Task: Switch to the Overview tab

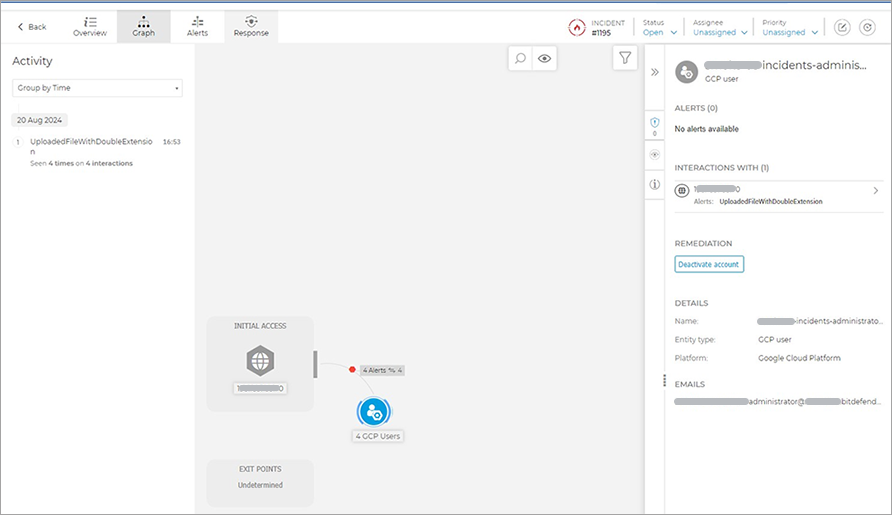Action: (90, 26)
